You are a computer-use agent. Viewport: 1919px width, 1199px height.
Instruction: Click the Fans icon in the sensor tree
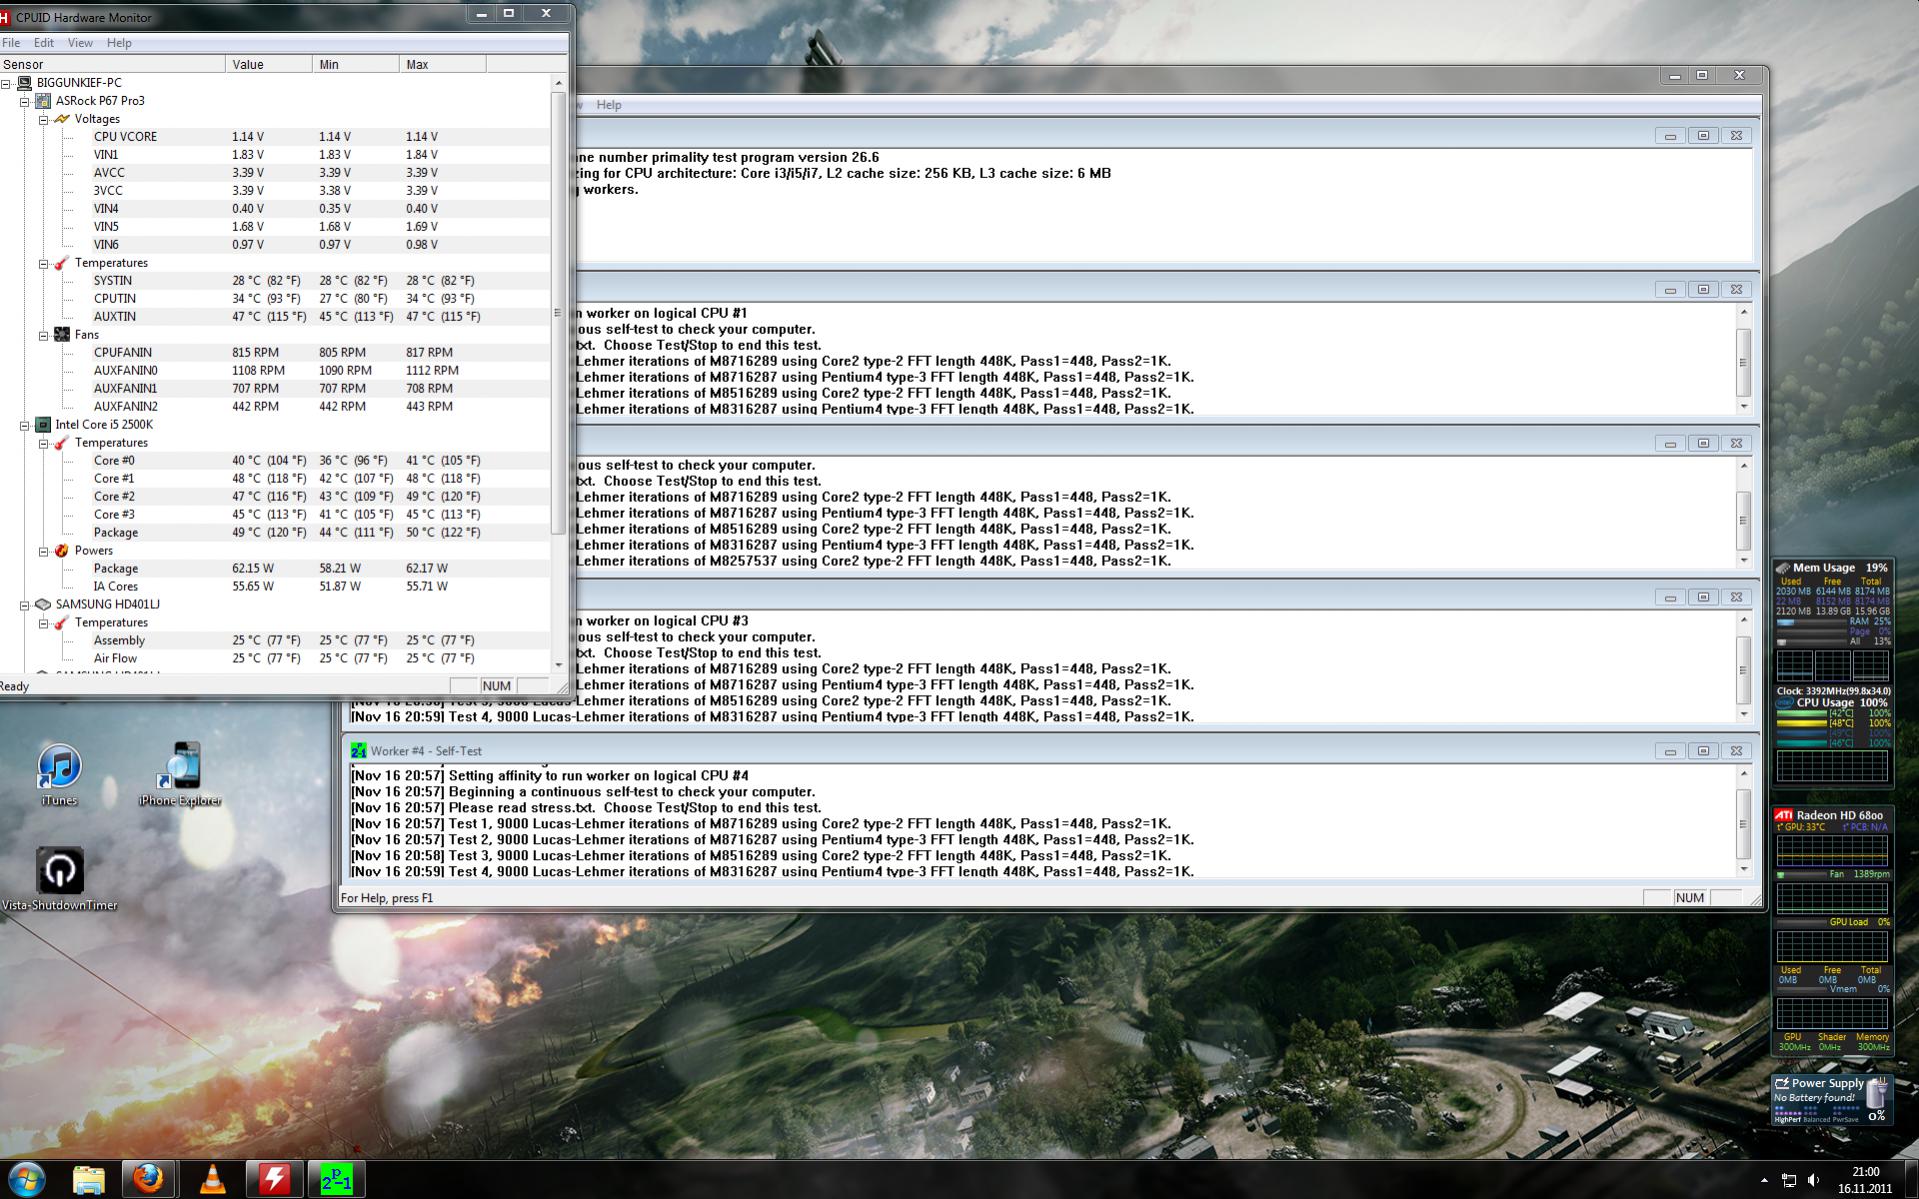(62, 335)
